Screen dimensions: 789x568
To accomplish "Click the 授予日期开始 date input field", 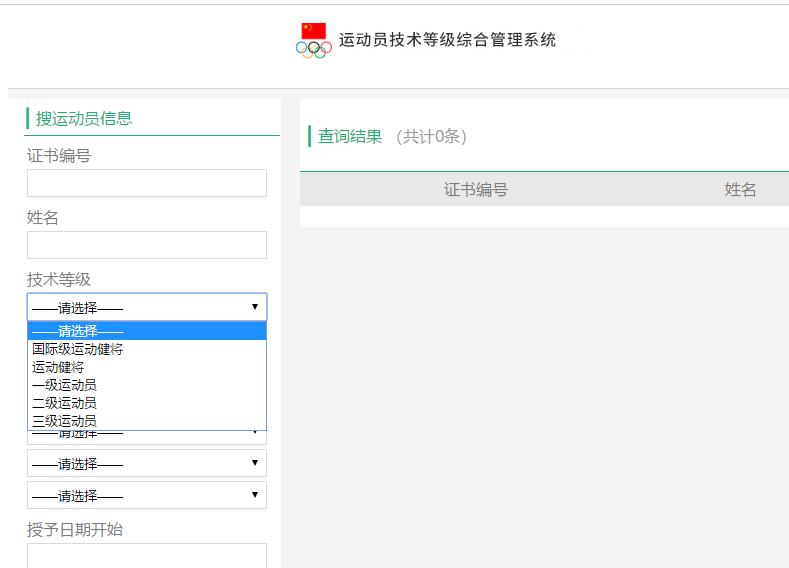I will click(x=147, y=556).
